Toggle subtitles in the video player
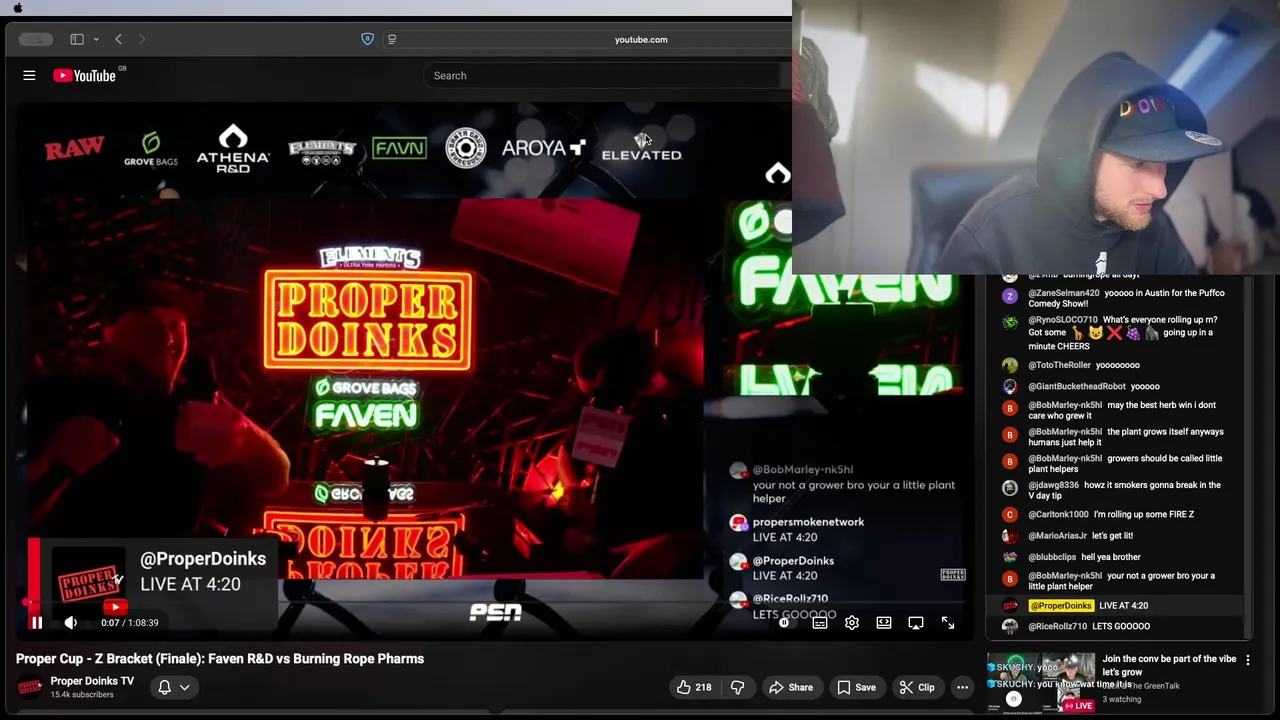 tap(820, 623)
